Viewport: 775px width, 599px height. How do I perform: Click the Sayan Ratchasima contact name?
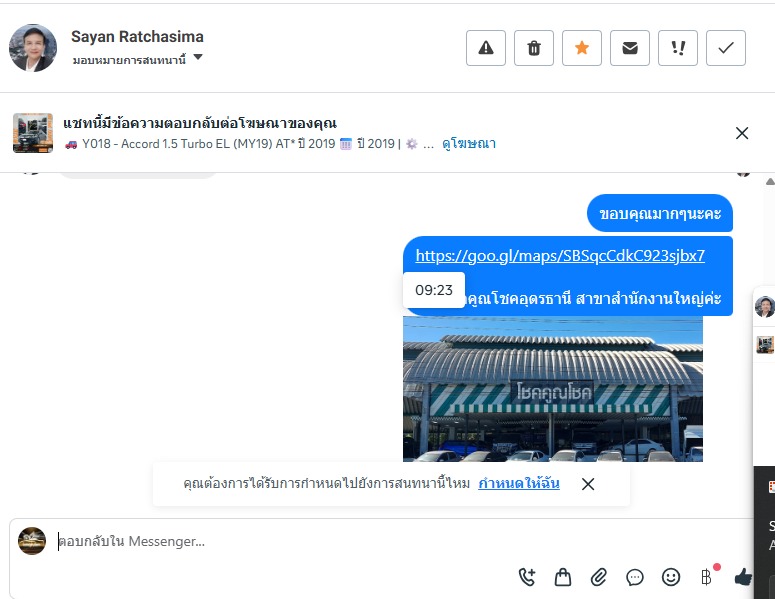(x=137, y=37)
